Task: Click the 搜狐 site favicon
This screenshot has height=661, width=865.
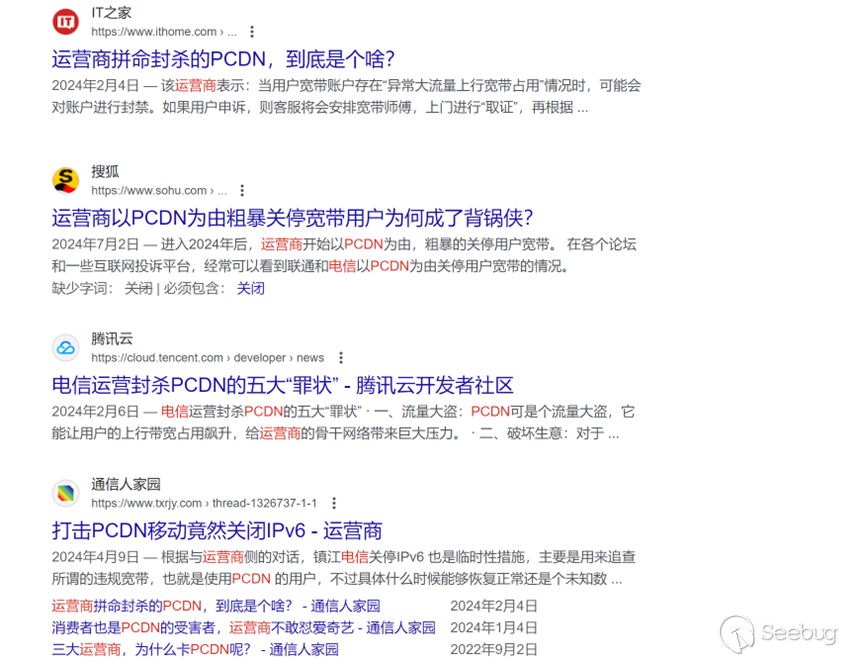Action: 64,180
